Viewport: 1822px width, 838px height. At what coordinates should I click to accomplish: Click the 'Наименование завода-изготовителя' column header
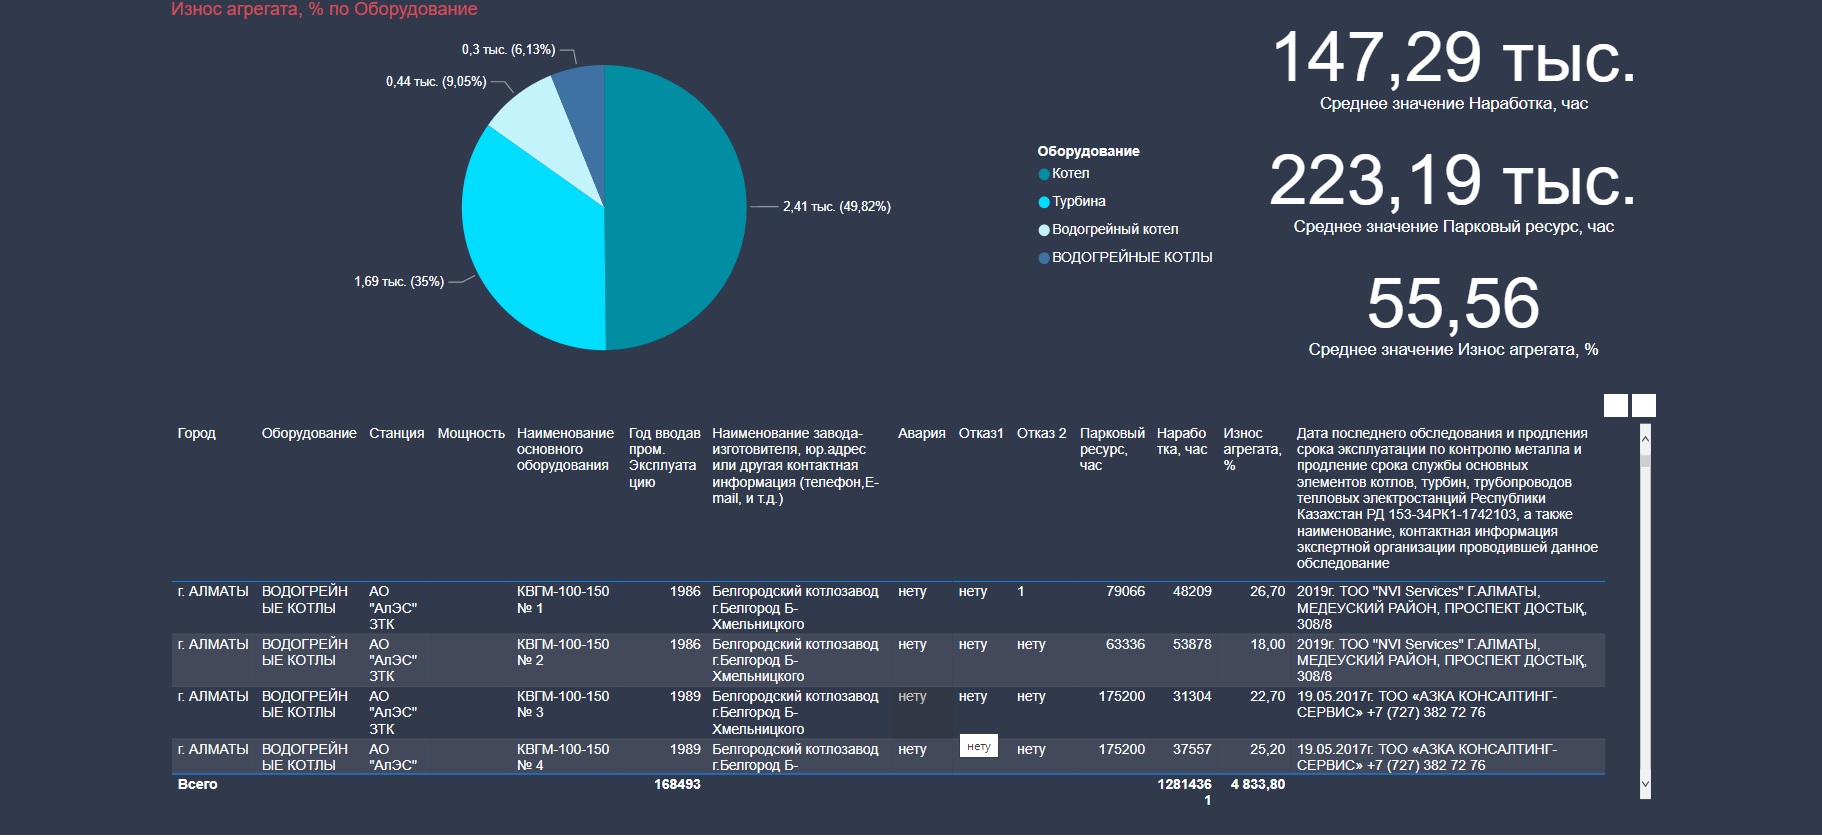(x=795, y=465)
